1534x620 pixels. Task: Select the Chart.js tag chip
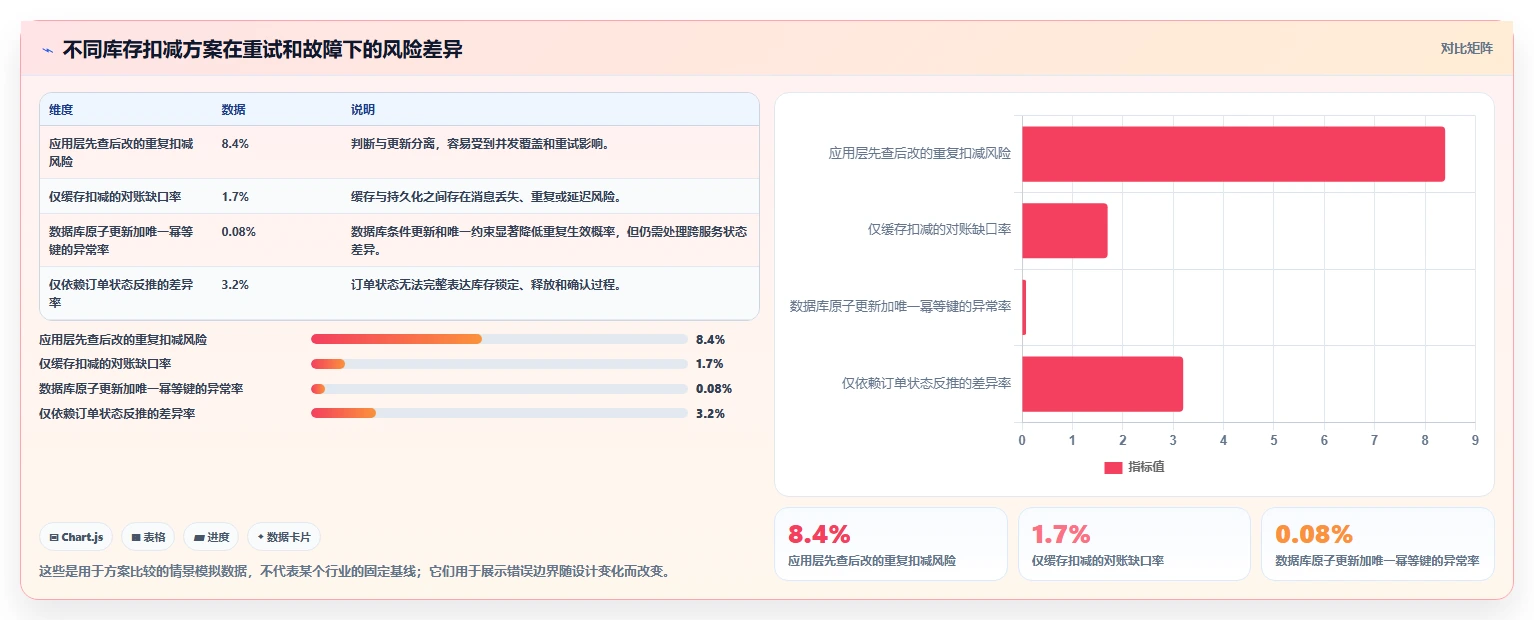[77, 537]
